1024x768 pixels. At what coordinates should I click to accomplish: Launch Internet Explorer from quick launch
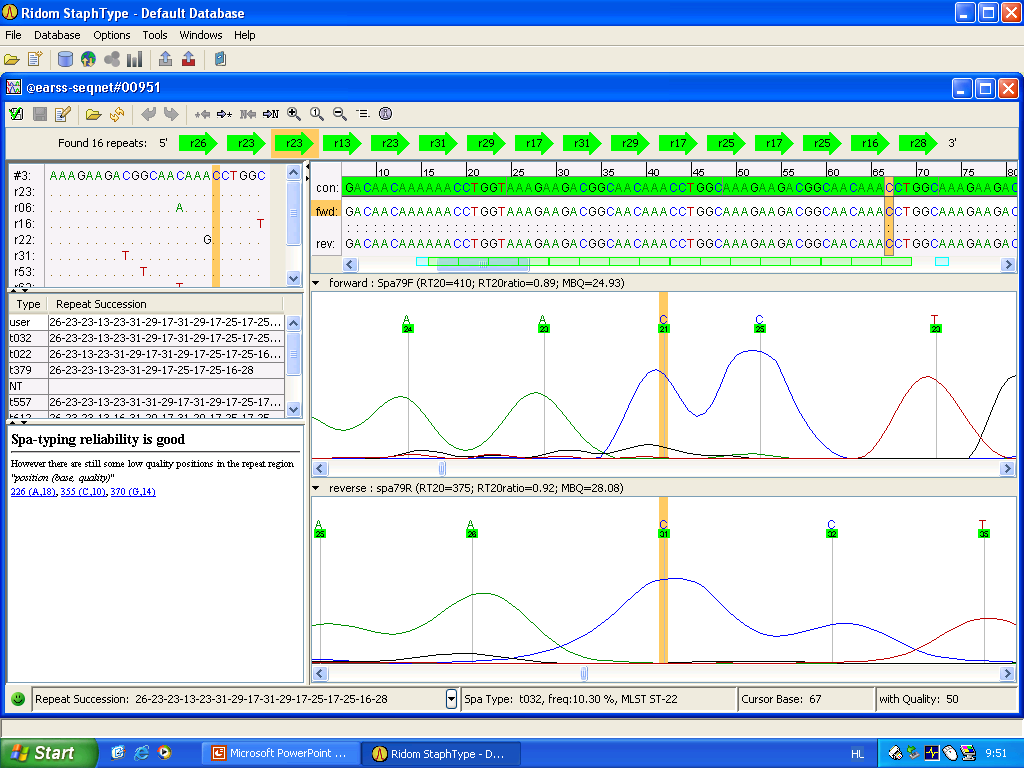(x=141, y=753)
